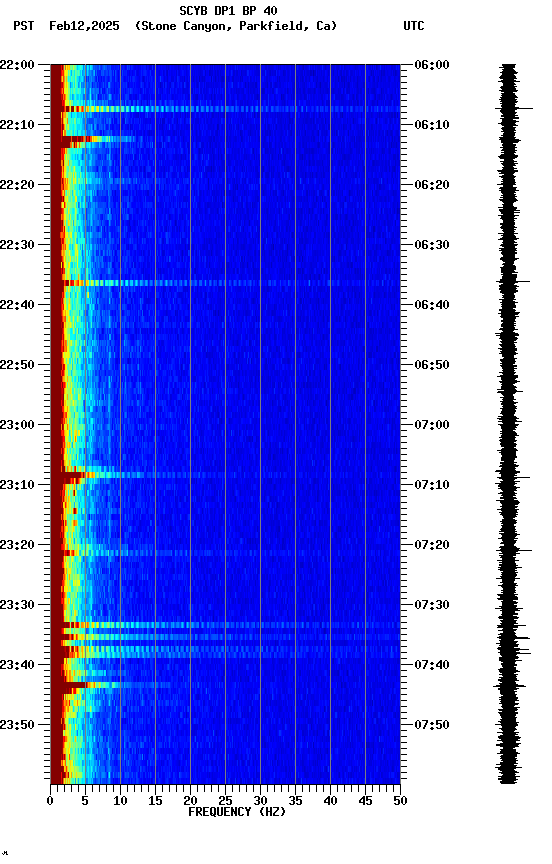Click the '07:10' UTC time label
552x864 pixels.
tap(432, 485)
